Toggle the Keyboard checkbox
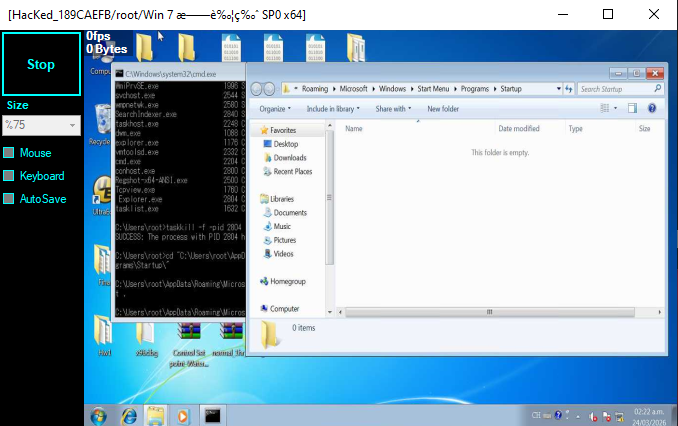The image size is (678, 426). click(9, 176)
